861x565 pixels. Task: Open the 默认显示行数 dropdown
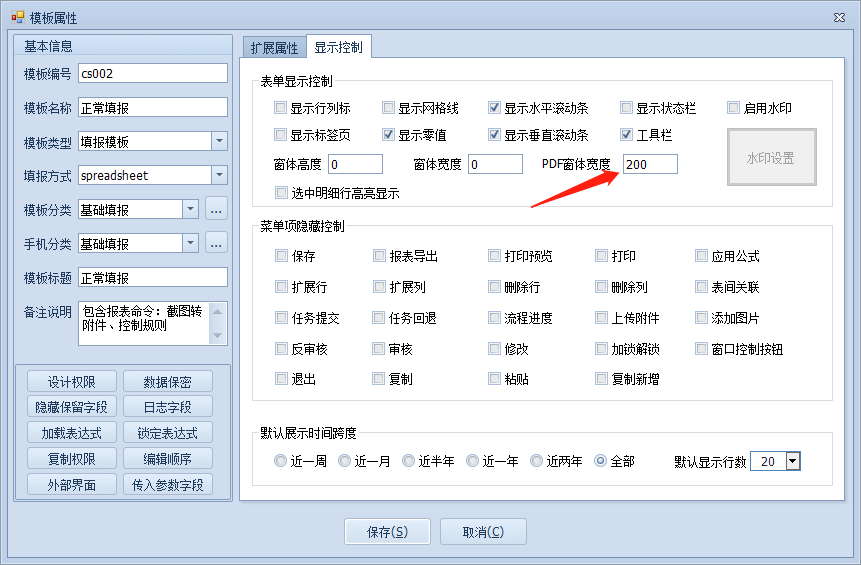click(x=793, y=461)
